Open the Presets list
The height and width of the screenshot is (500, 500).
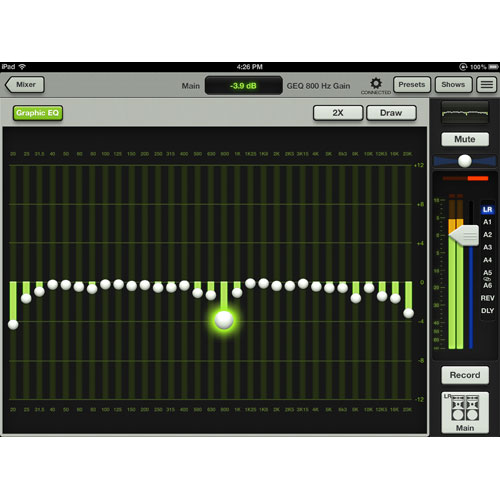pos(412,85)
